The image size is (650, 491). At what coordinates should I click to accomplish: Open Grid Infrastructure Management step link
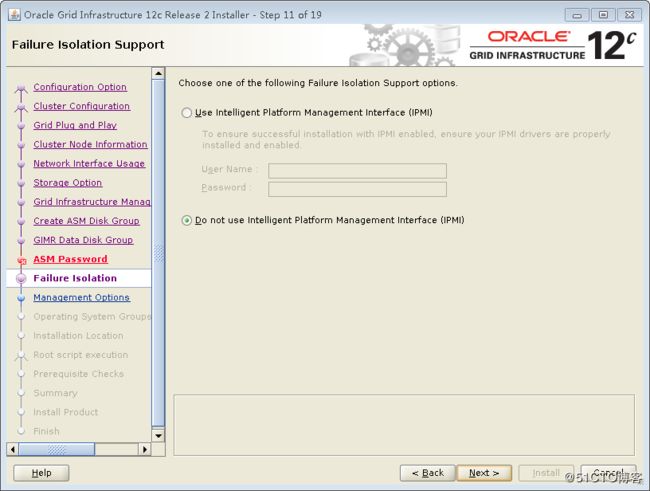click(x=92, y=202)
